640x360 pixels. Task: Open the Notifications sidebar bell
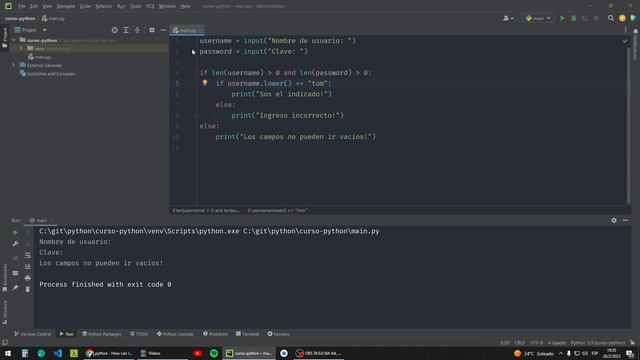coord(636,31)
